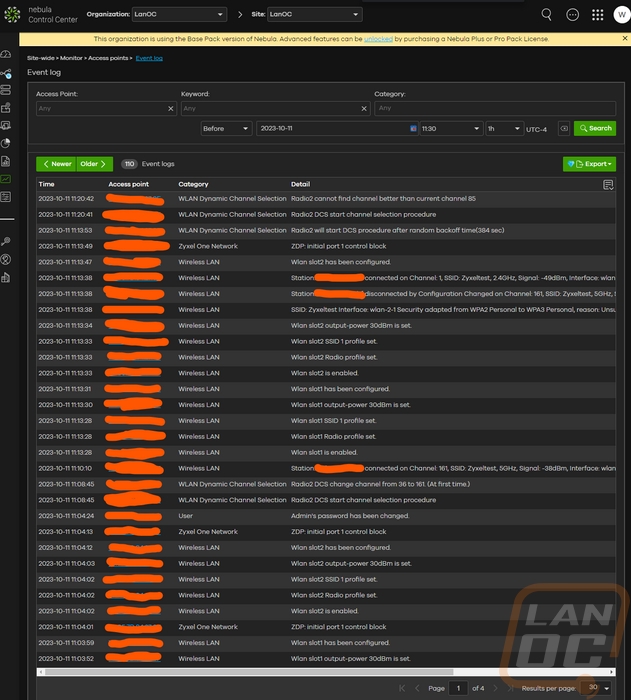Click the Access point column header
The width and height of the screenshot is (631, 700).
[129, 184]
